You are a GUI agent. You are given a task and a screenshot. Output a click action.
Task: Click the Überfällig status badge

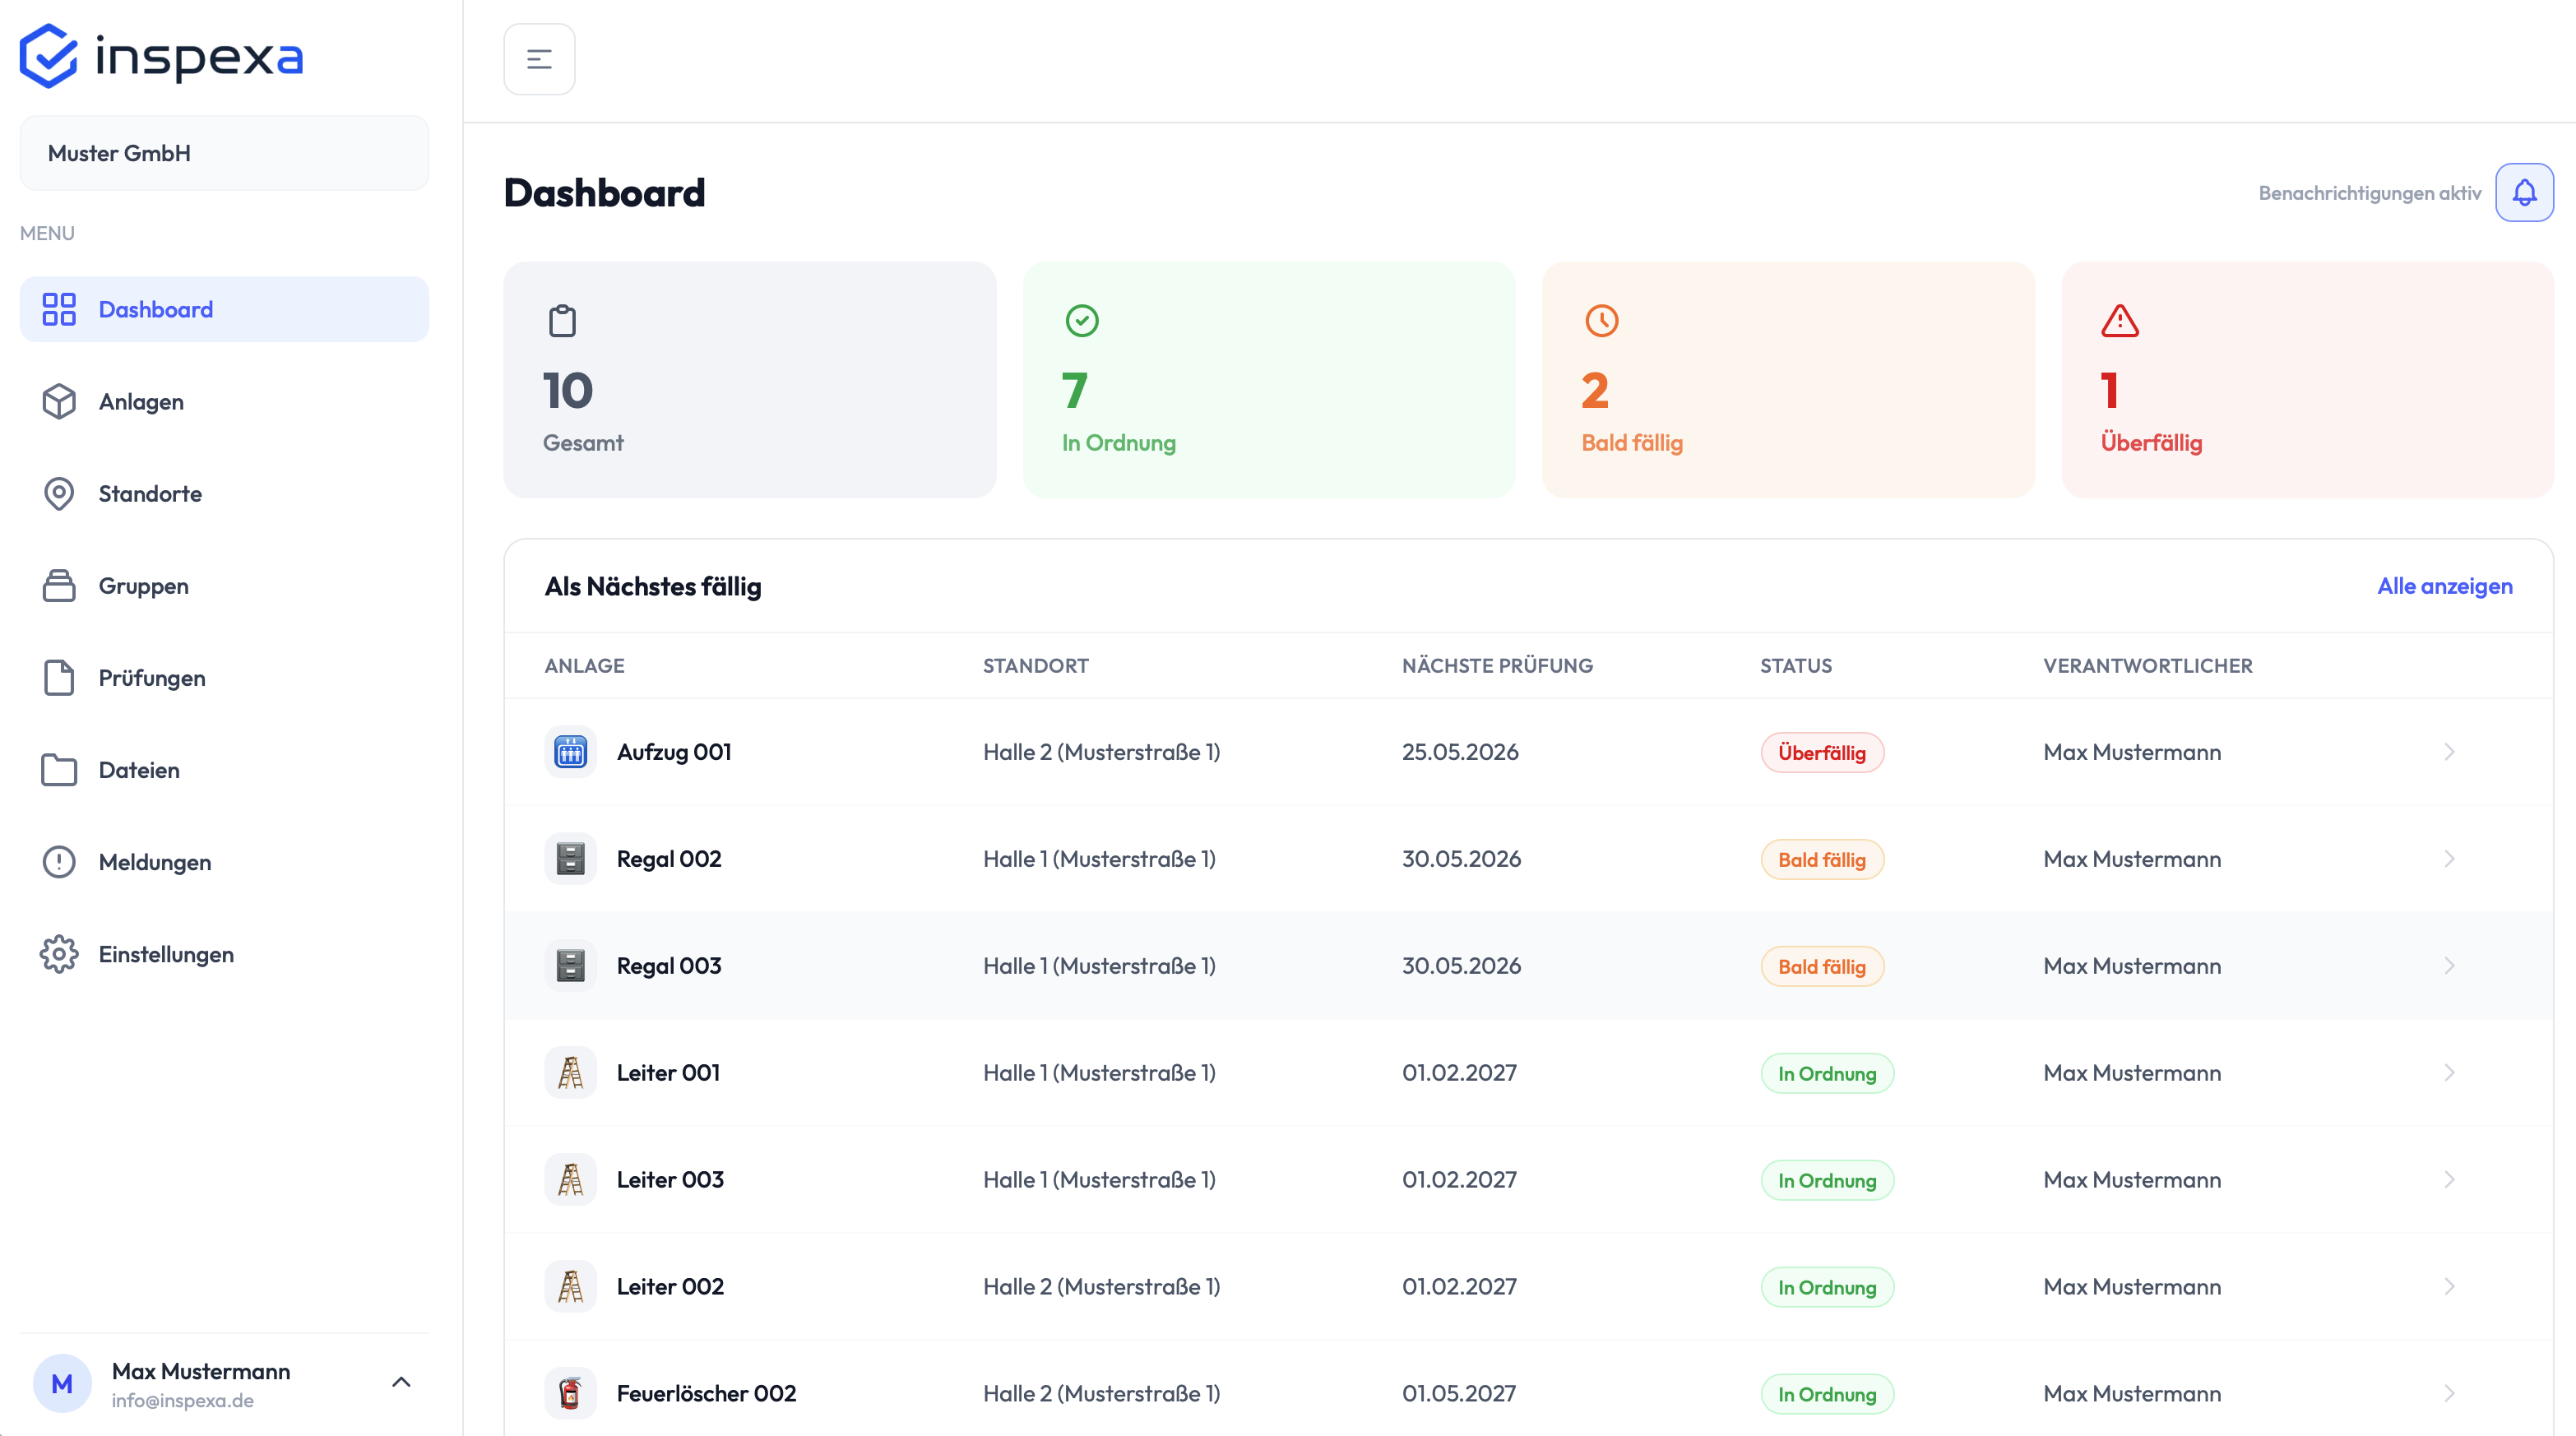1821,753
